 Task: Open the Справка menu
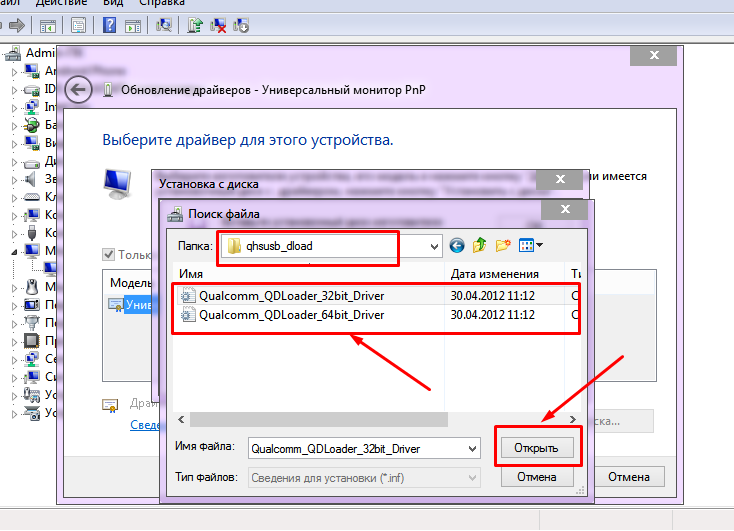(162, 2)
